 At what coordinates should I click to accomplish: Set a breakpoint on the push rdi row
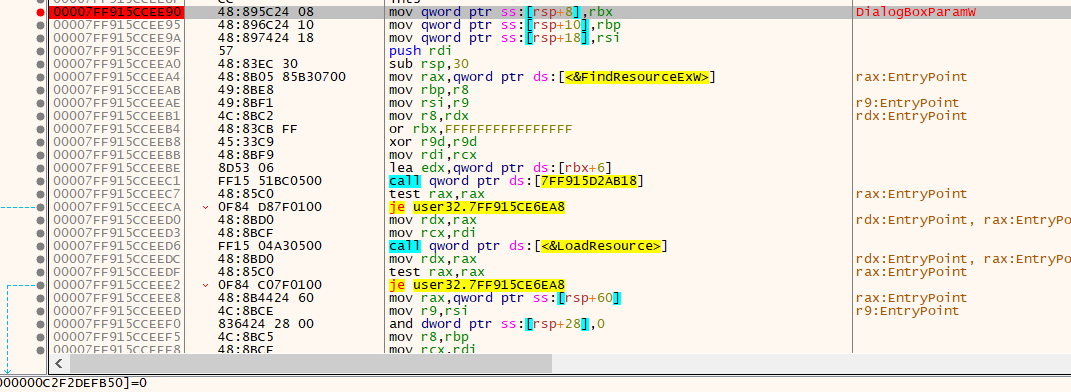41,51
